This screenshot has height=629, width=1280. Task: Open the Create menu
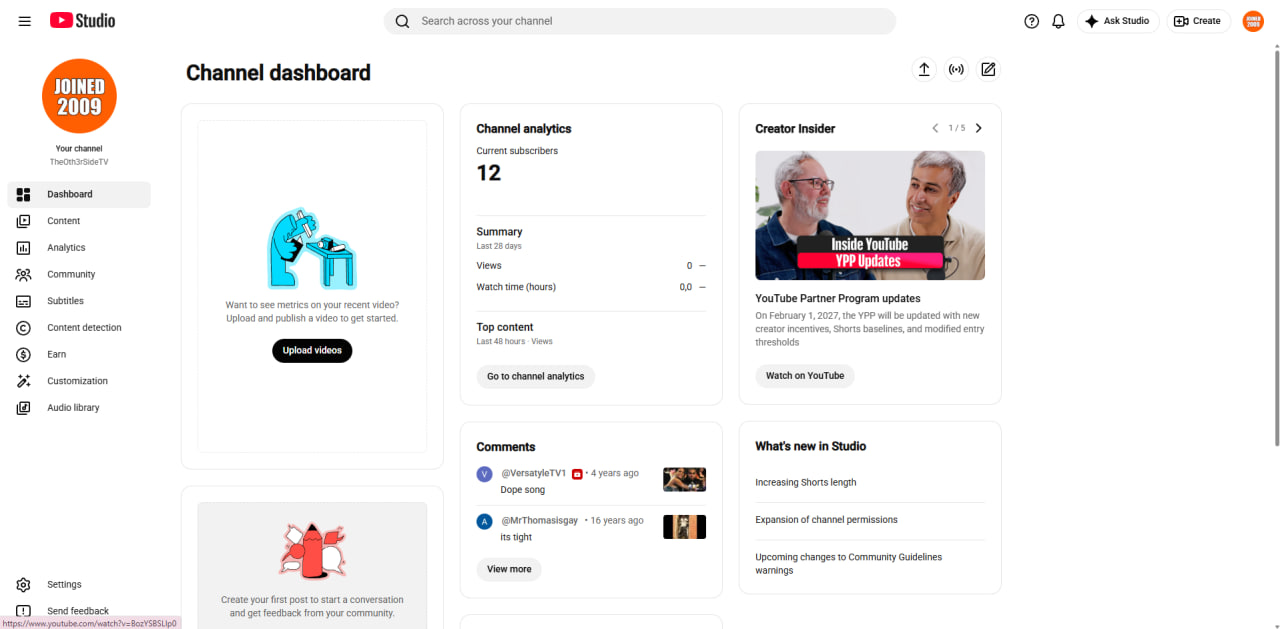tap(1198, 21)
